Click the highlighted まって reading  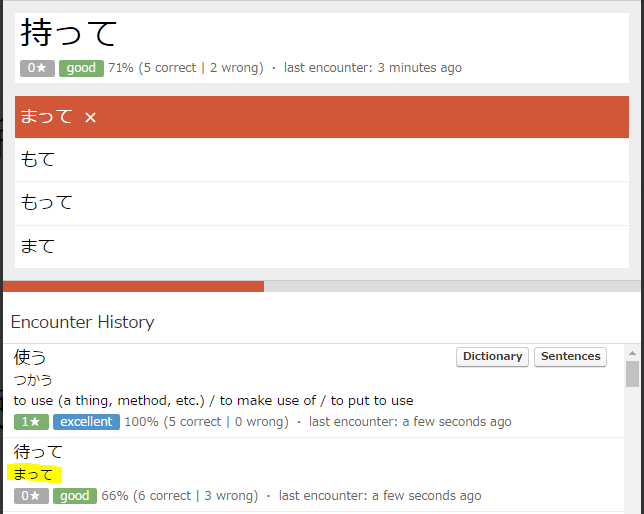[34, 474]
